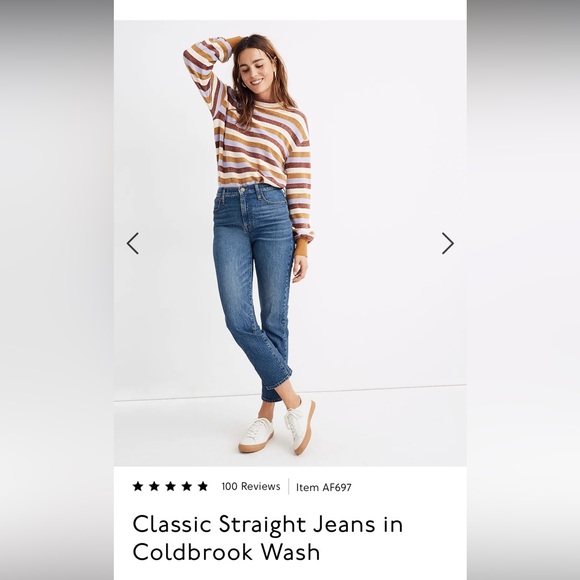580x580 pixels.
Task: Tap the white sneakers in the photo
Action: tap(277, 429)
